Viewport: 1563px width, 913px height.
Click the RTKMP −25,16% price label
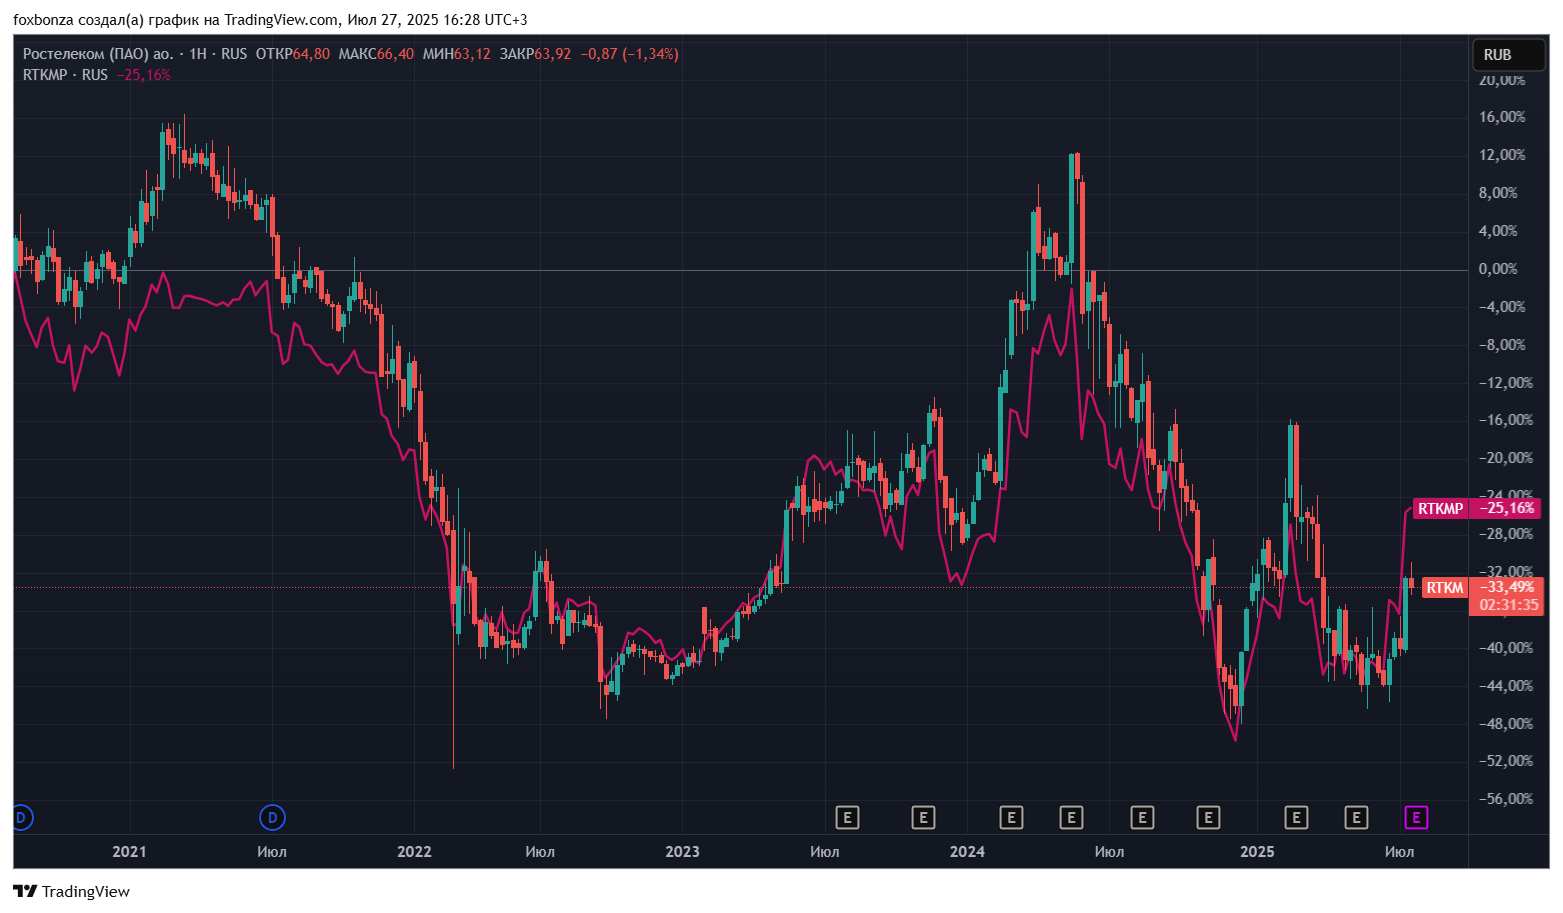[1475, 509]
